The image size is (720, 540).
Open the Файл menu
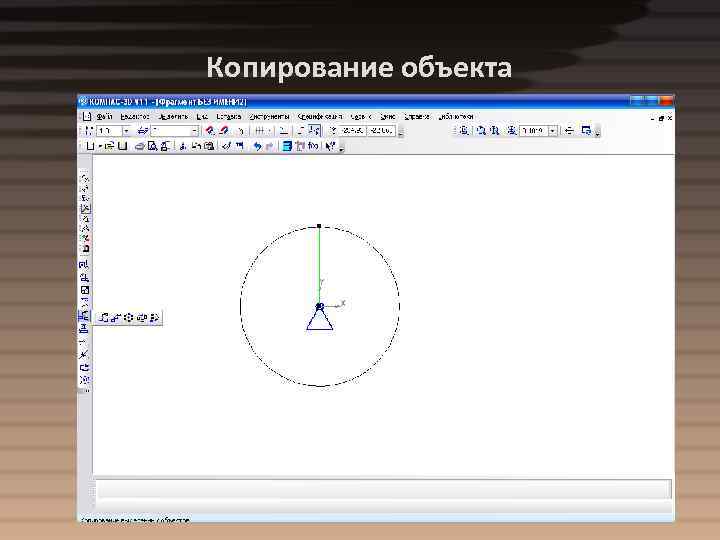pos(104,117)
